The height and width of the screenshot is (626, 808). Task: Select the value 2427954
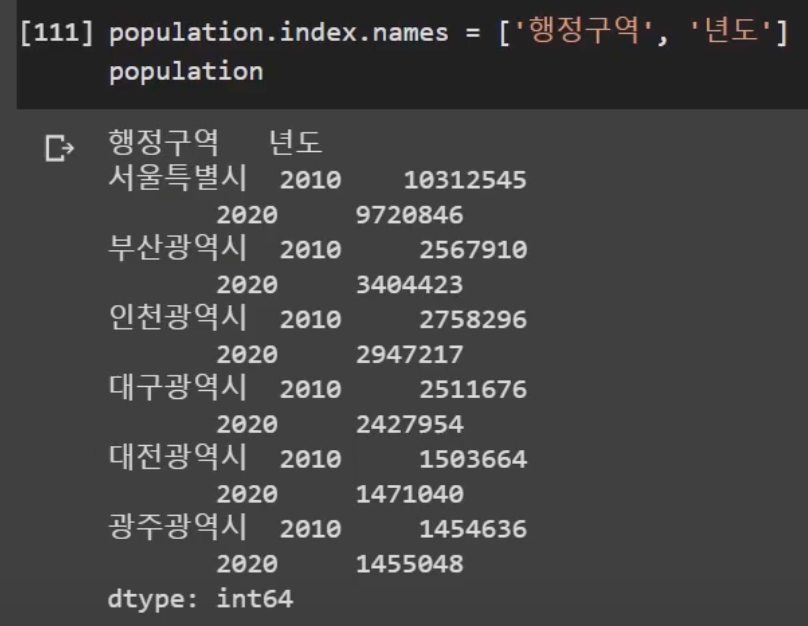point(410,425)
